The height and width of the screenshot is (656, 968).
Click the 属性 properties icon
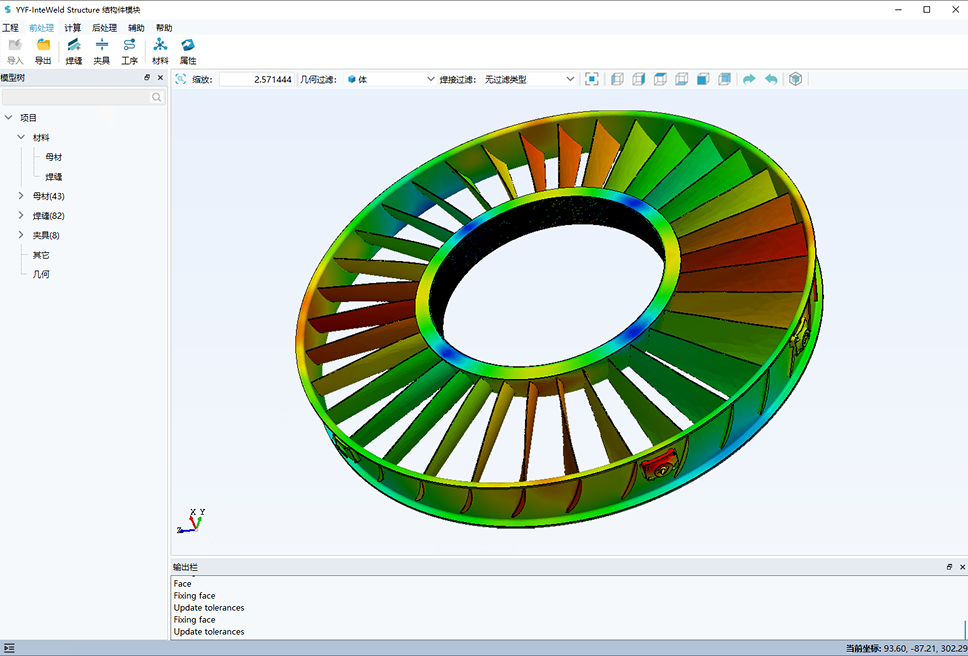click(188, 45)
